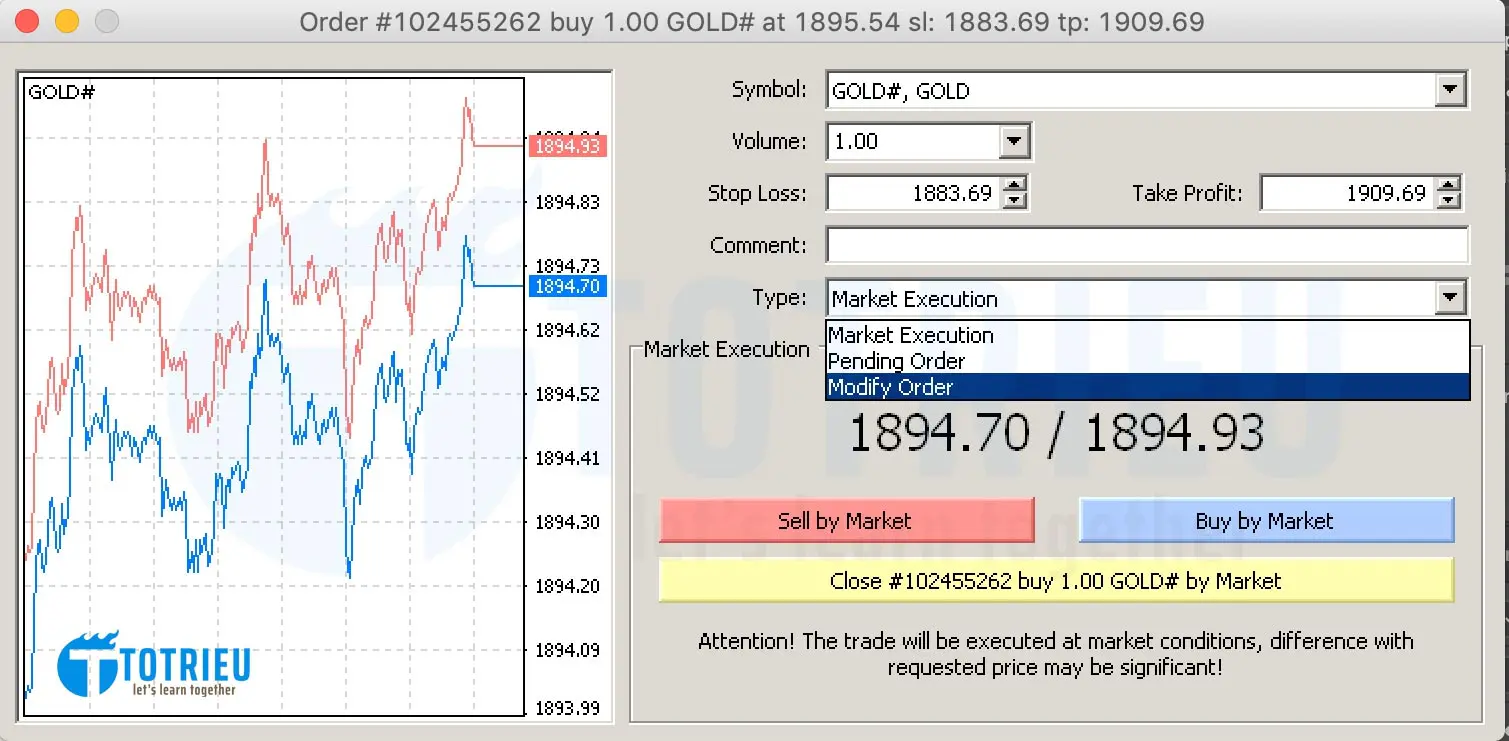Increase Take Profit with the up arrow

[1448, 185]
